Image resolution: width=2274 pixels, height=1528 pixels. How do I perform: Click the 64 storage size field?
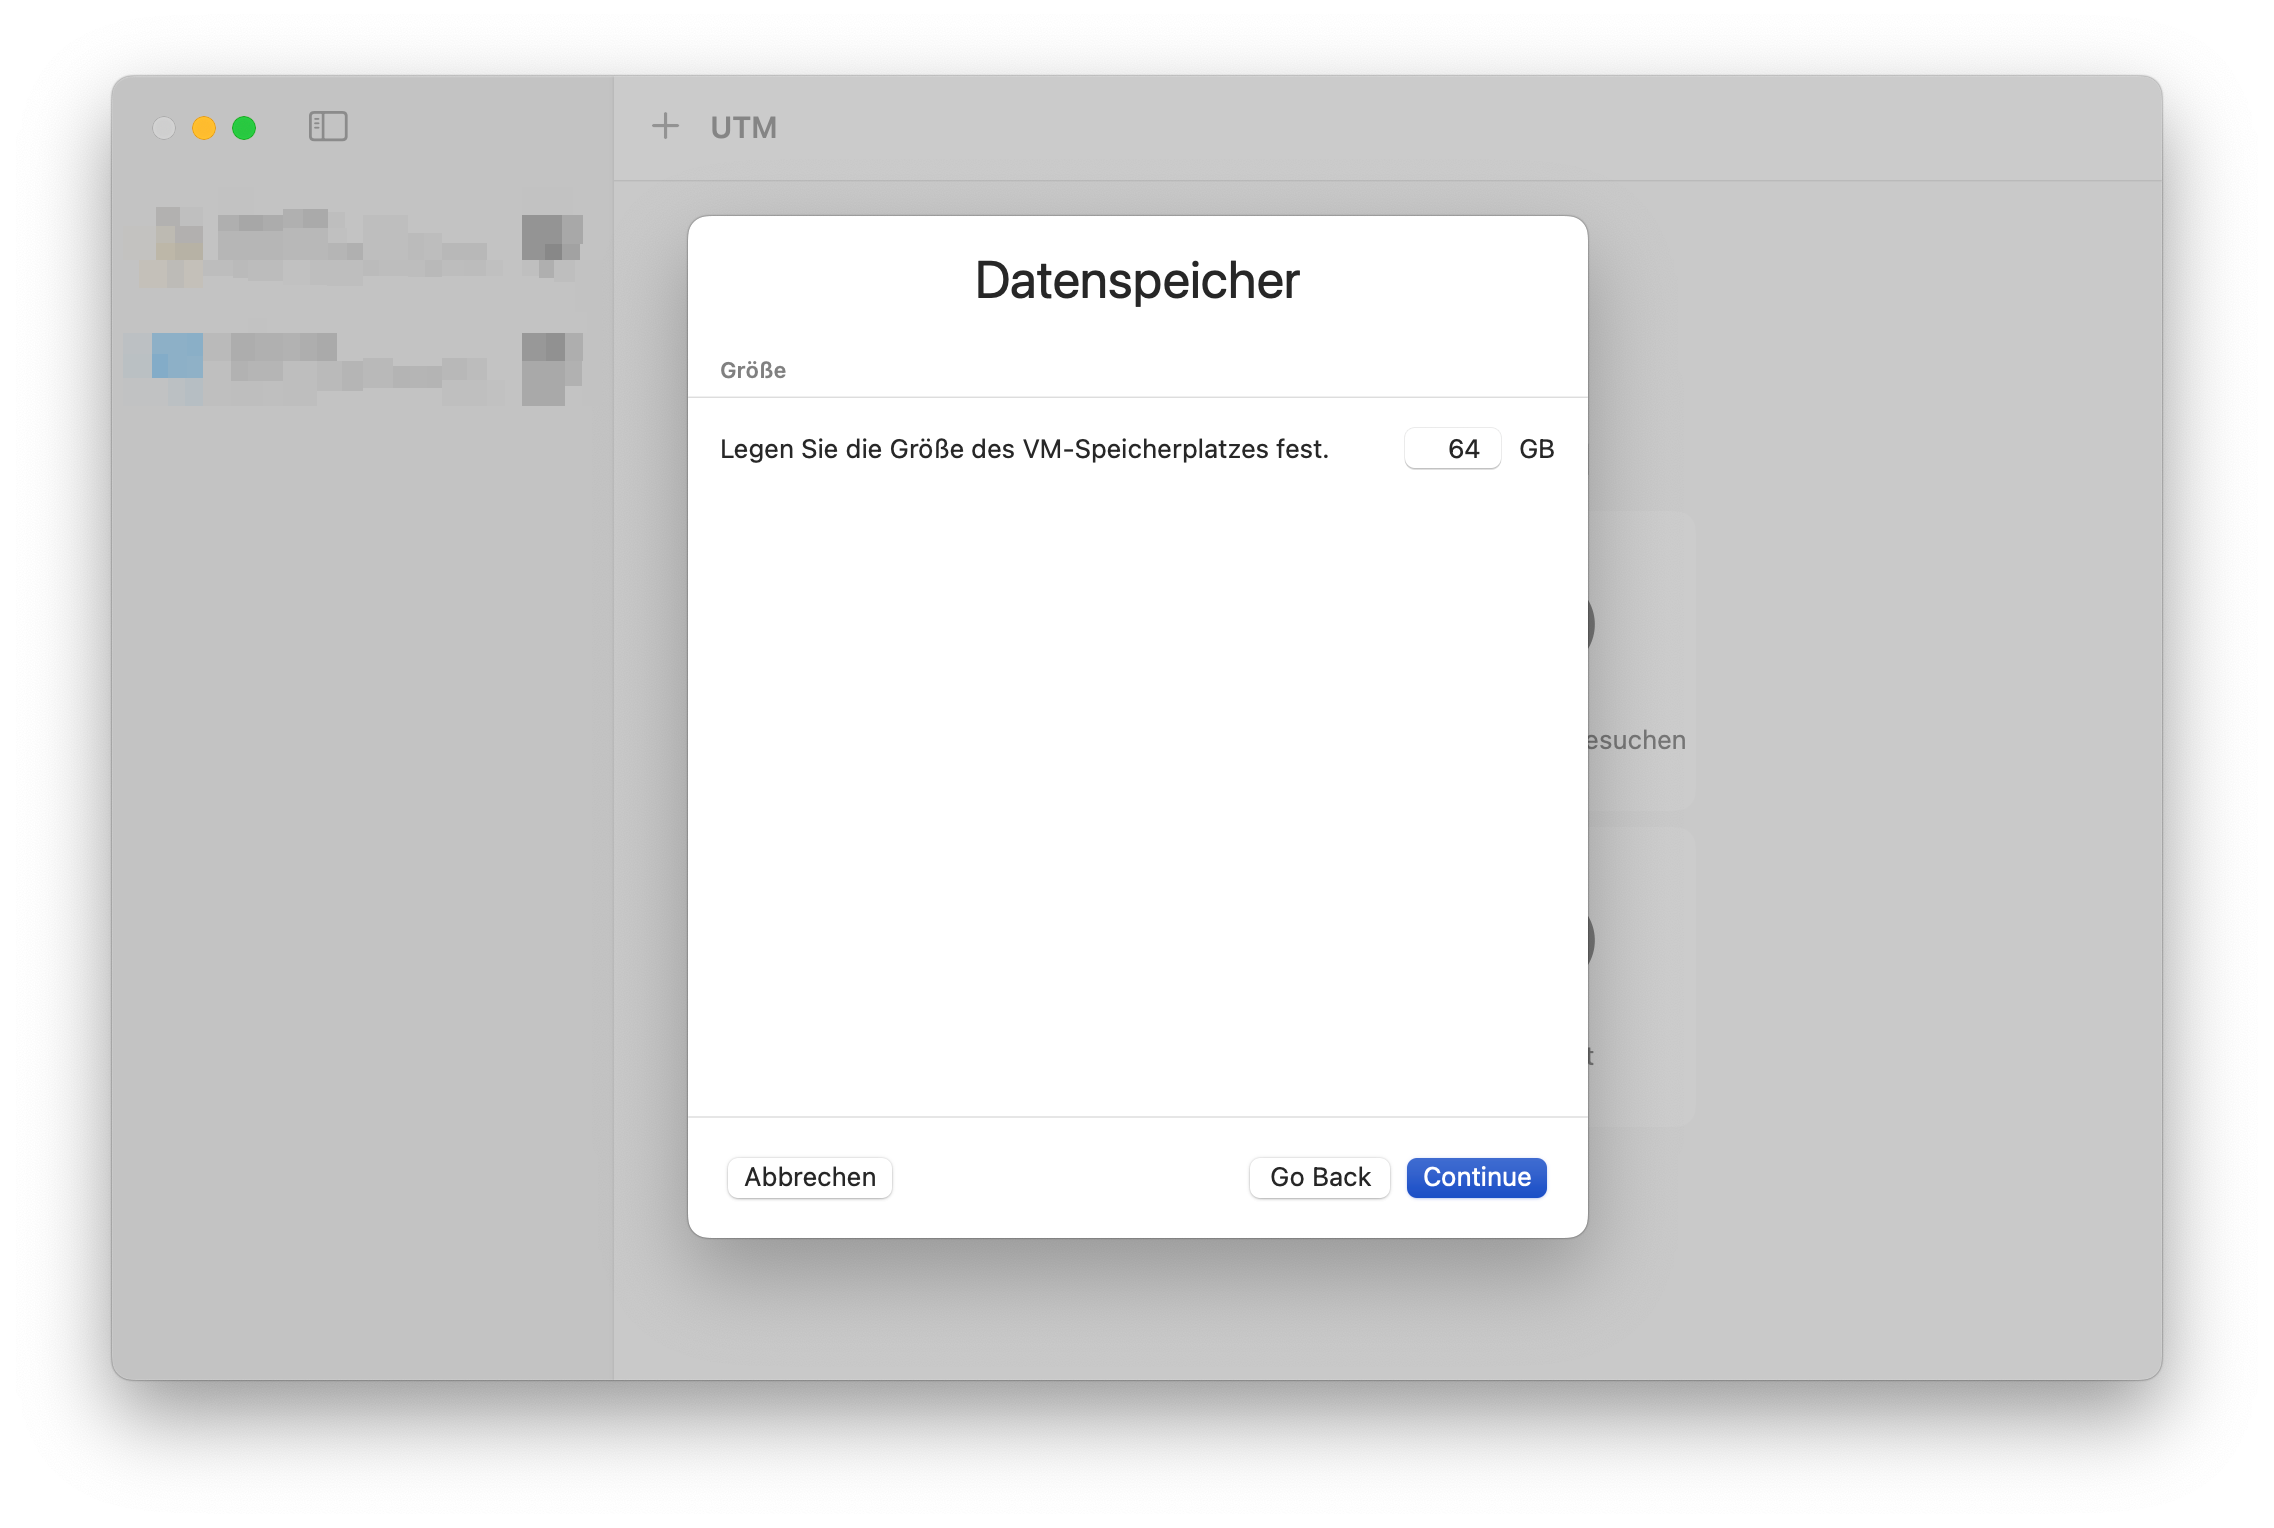[1452, 449]
